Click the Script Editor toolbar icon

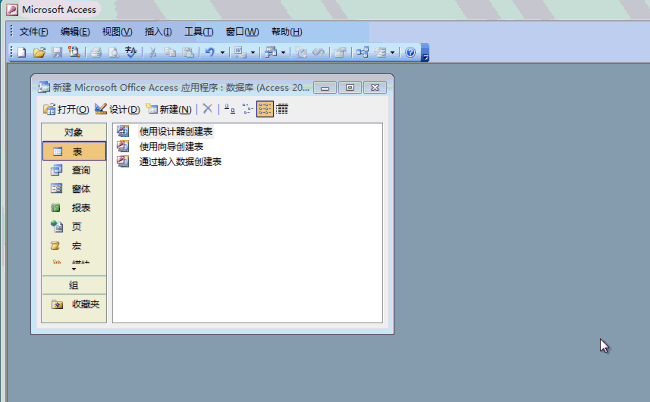319,53
